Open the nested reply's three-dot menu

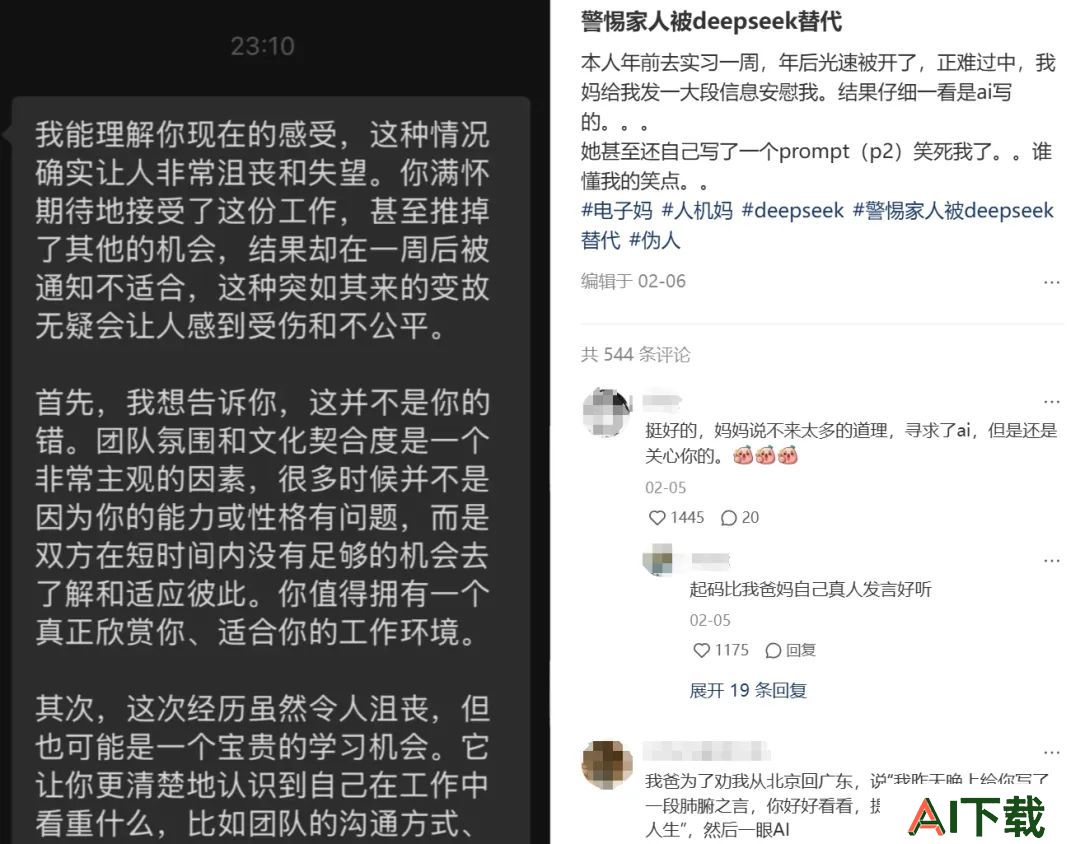[x=1051, y=560]
